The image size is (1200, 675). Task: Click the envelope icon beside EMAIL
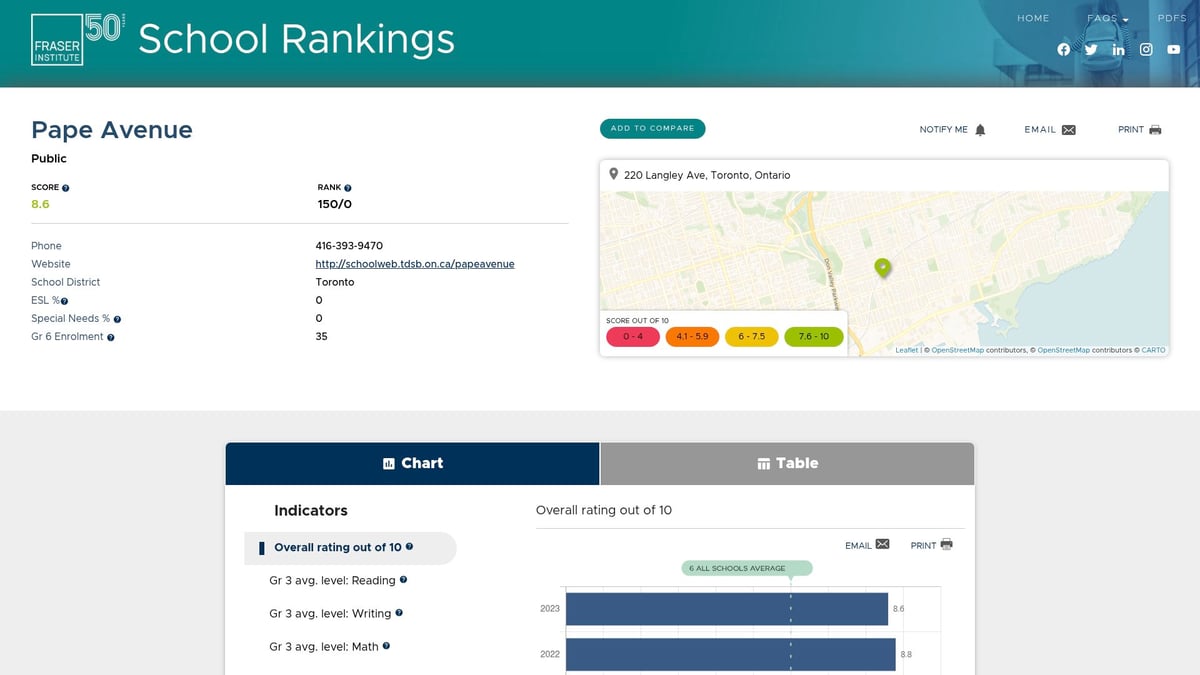[x=1070, y=128]
